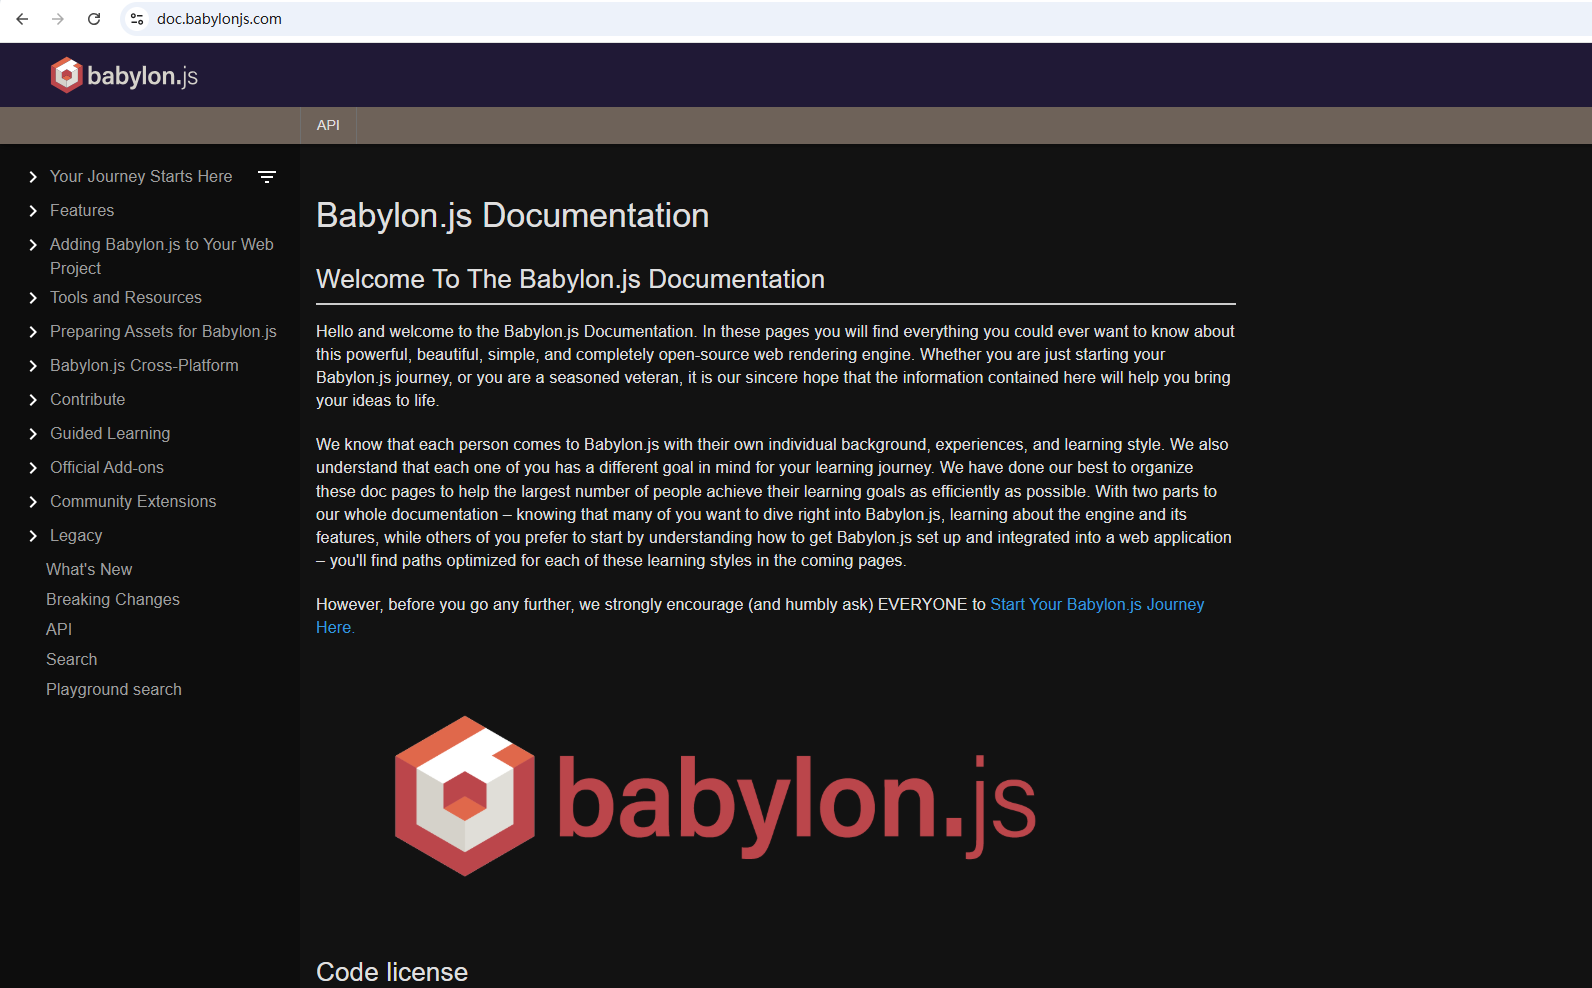Click the Babylon.js logo in header

[124, 75]
